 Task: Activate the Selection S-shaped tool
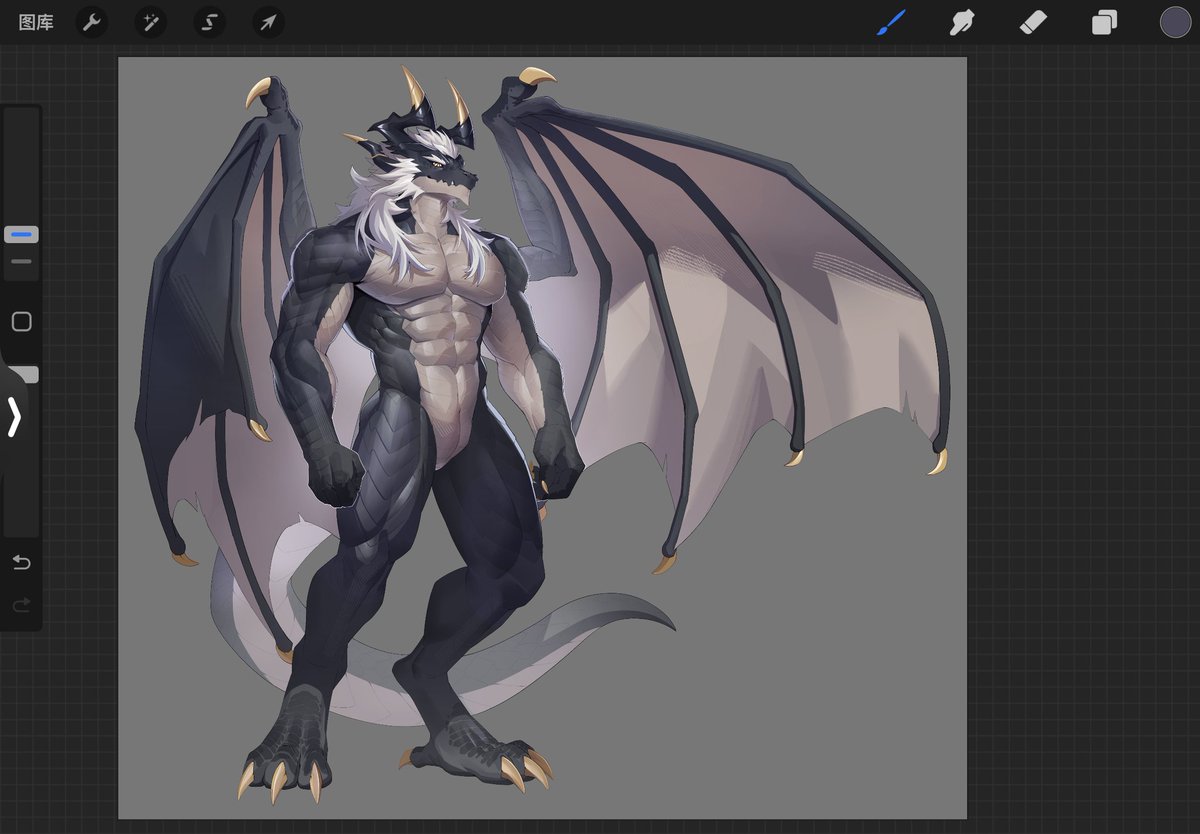tap(209, 22)
